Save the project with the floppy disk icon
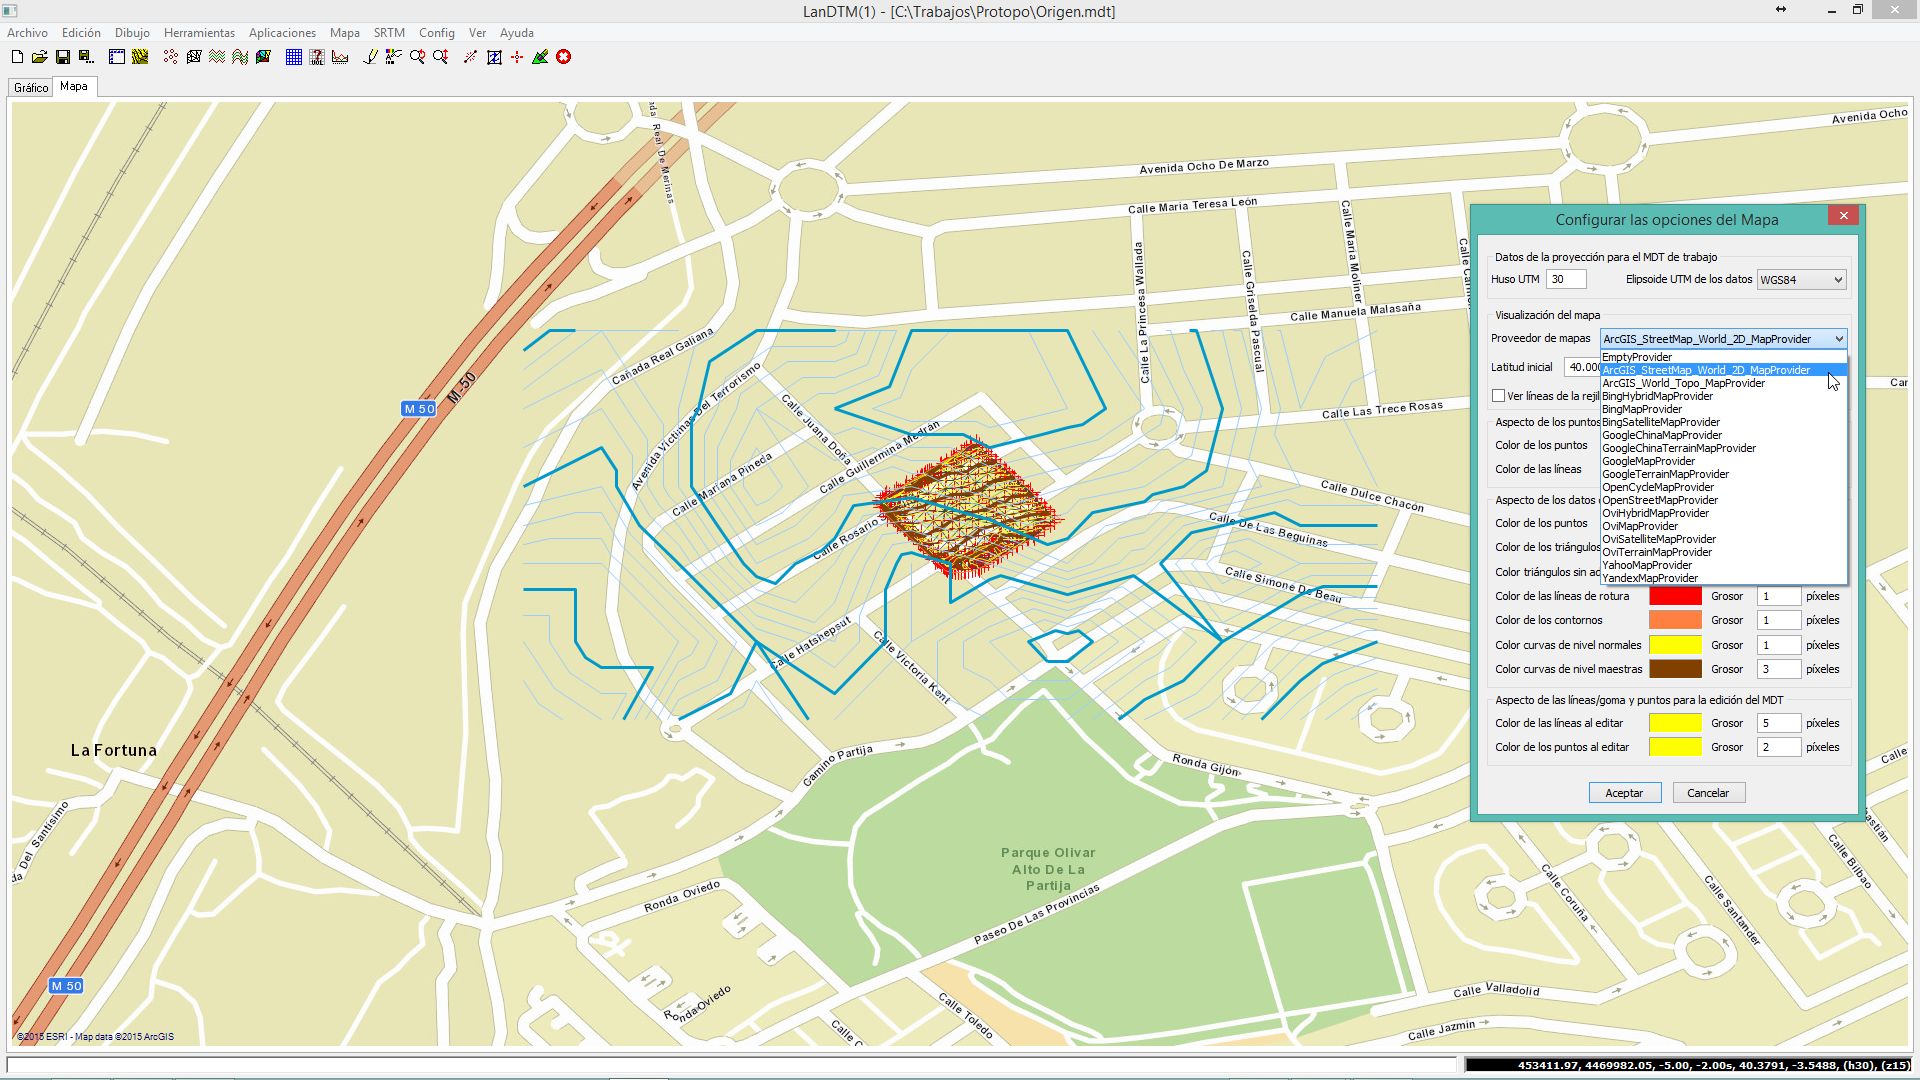This screenshot has height=1080, width=1920. pos(63,57)
